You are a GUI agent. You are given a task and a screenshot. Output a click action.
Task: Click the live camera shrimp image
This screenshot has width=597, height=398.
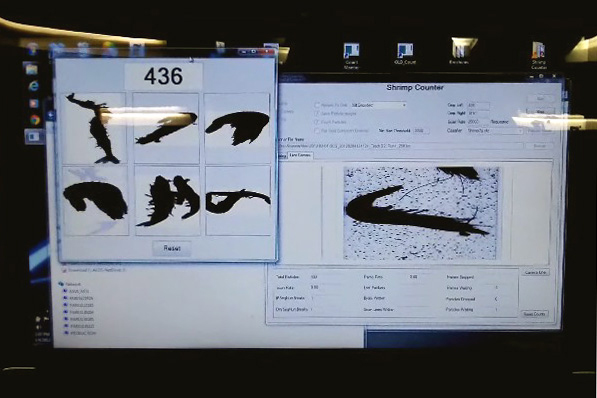pyautogui.click(x=421, y=213)
